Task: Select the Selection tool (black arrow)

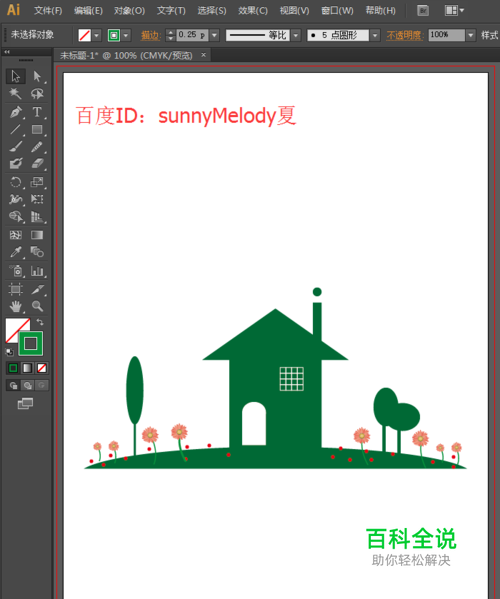Action: [x=16, y=76]
